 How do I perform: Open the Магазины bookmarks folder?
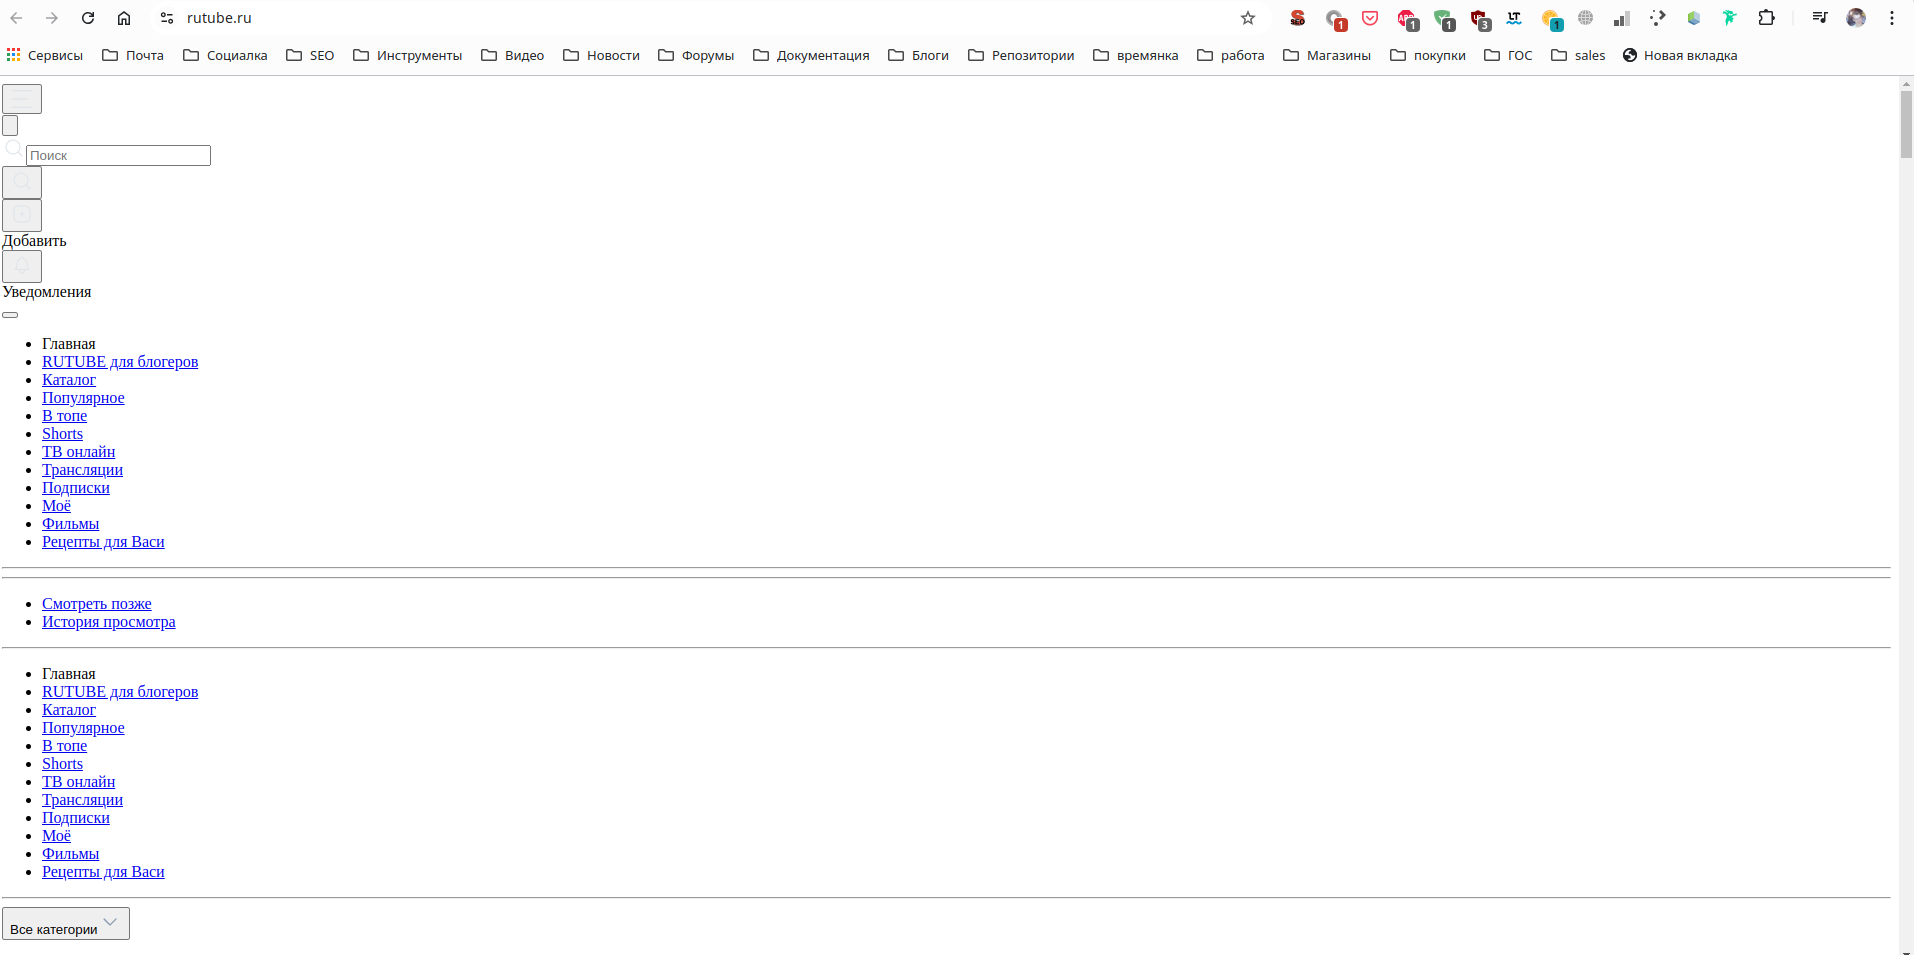1326,55
